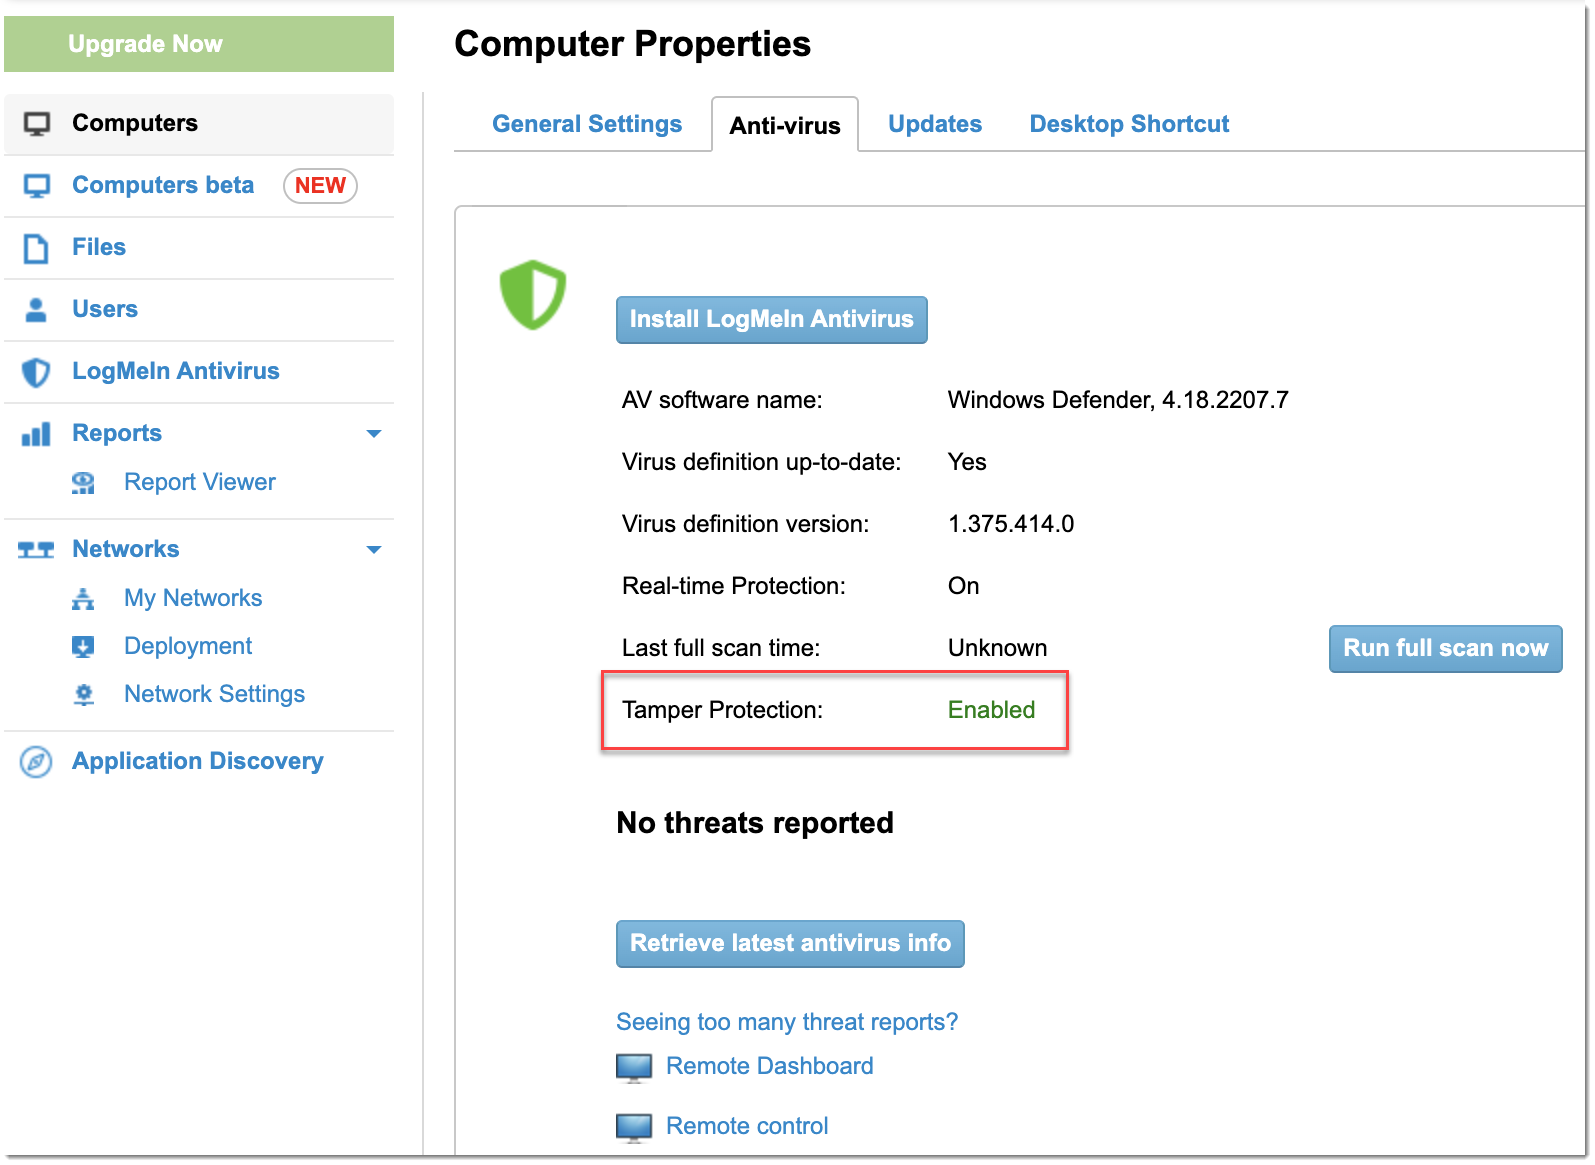This screenshot has height=1165, width=1595.
Task: Click the NEW badge beside Computers beta
Action: pyautogui.click(x=320, y=186)
